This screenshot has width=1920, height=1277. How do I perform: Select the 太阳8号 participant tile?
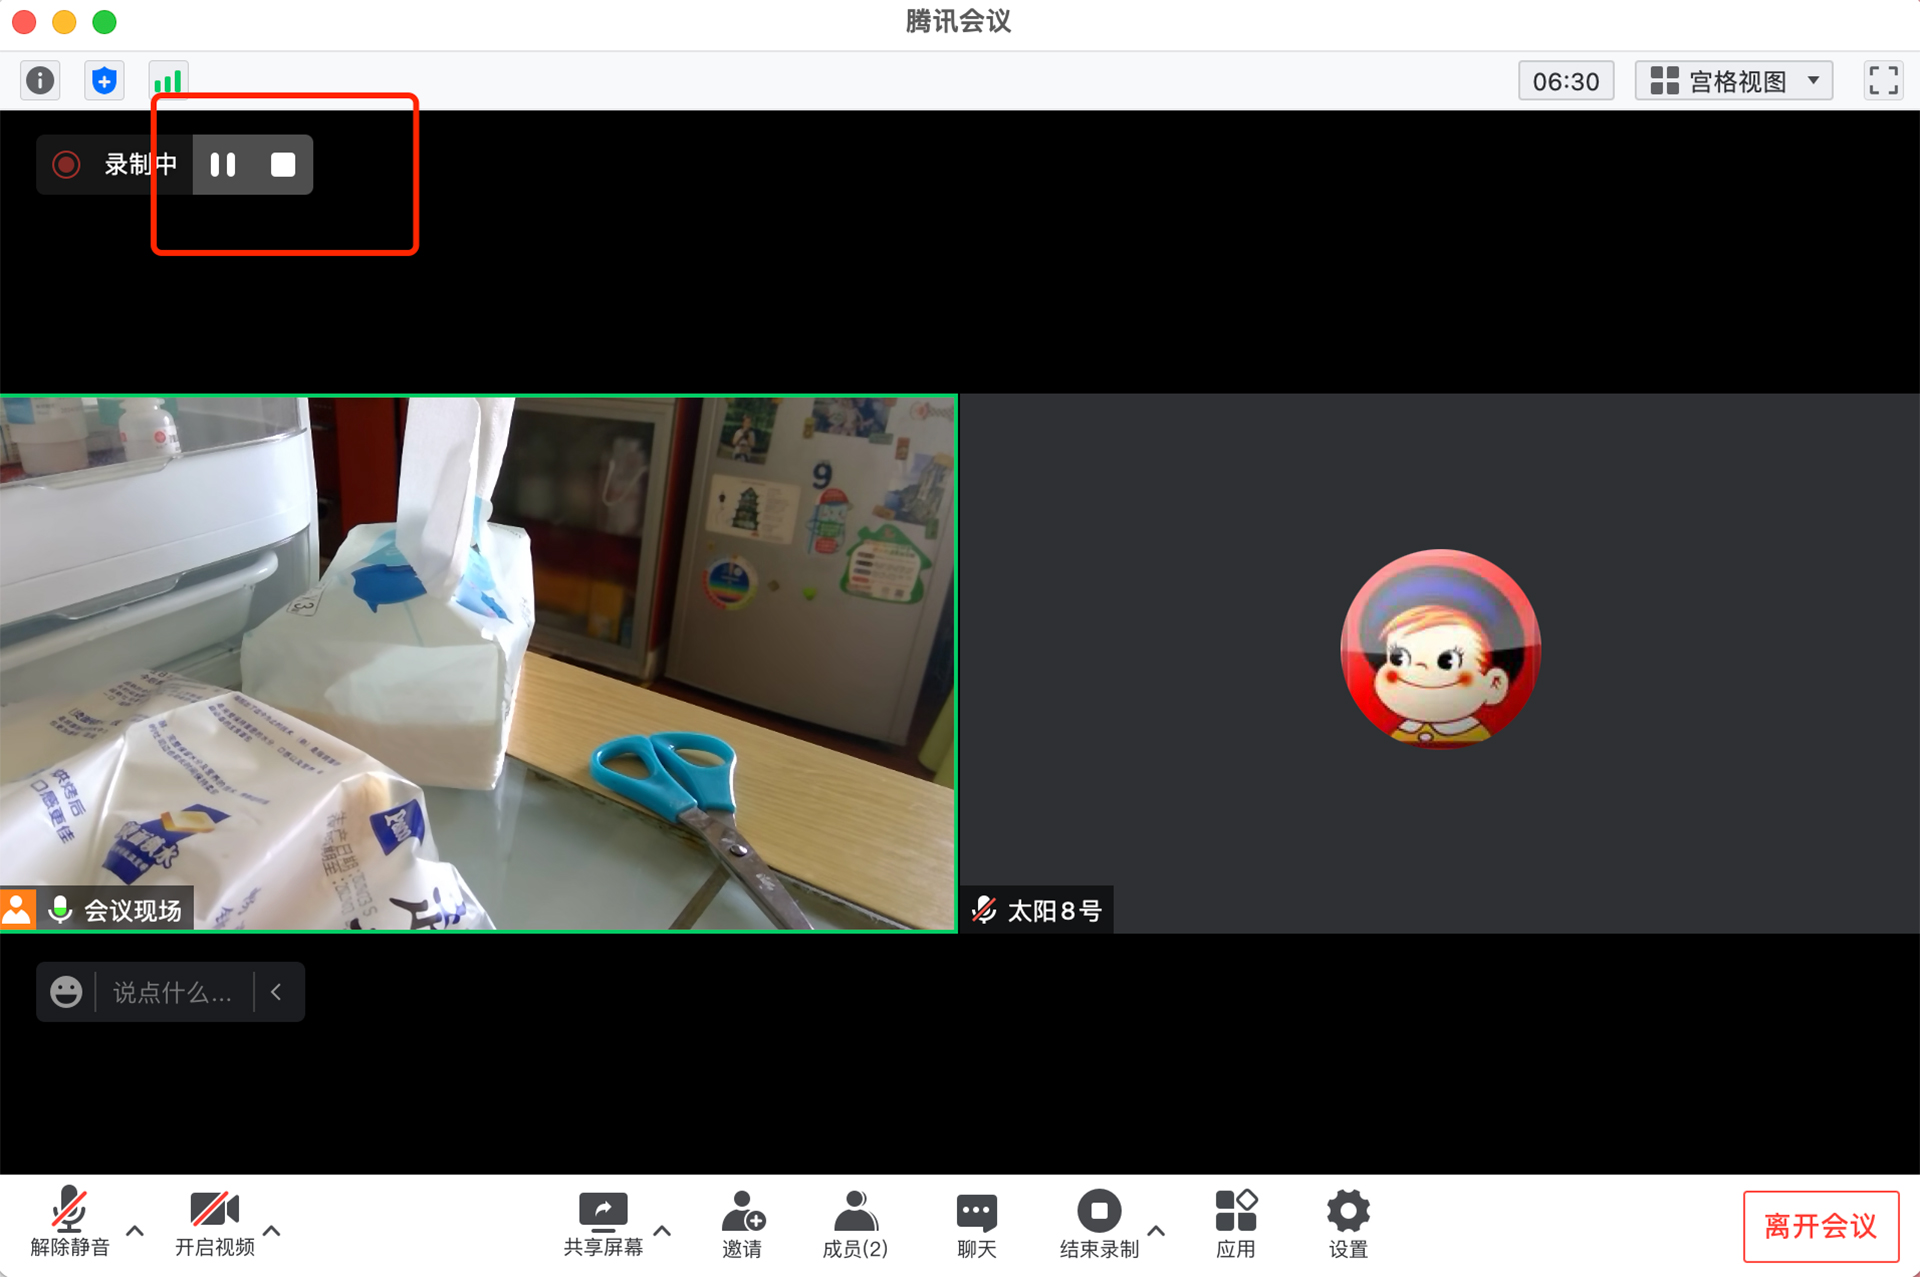tap(1439, 663)
